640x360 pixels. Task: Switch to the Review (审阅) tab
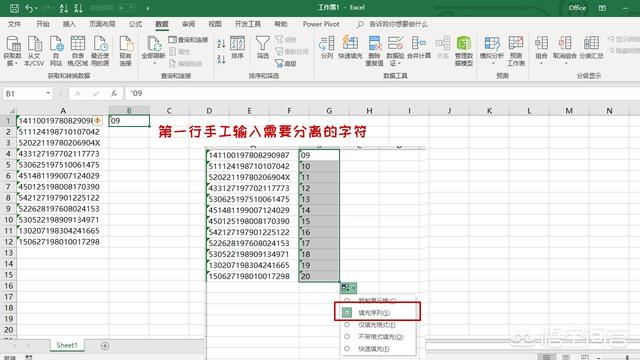coord(188,24)
